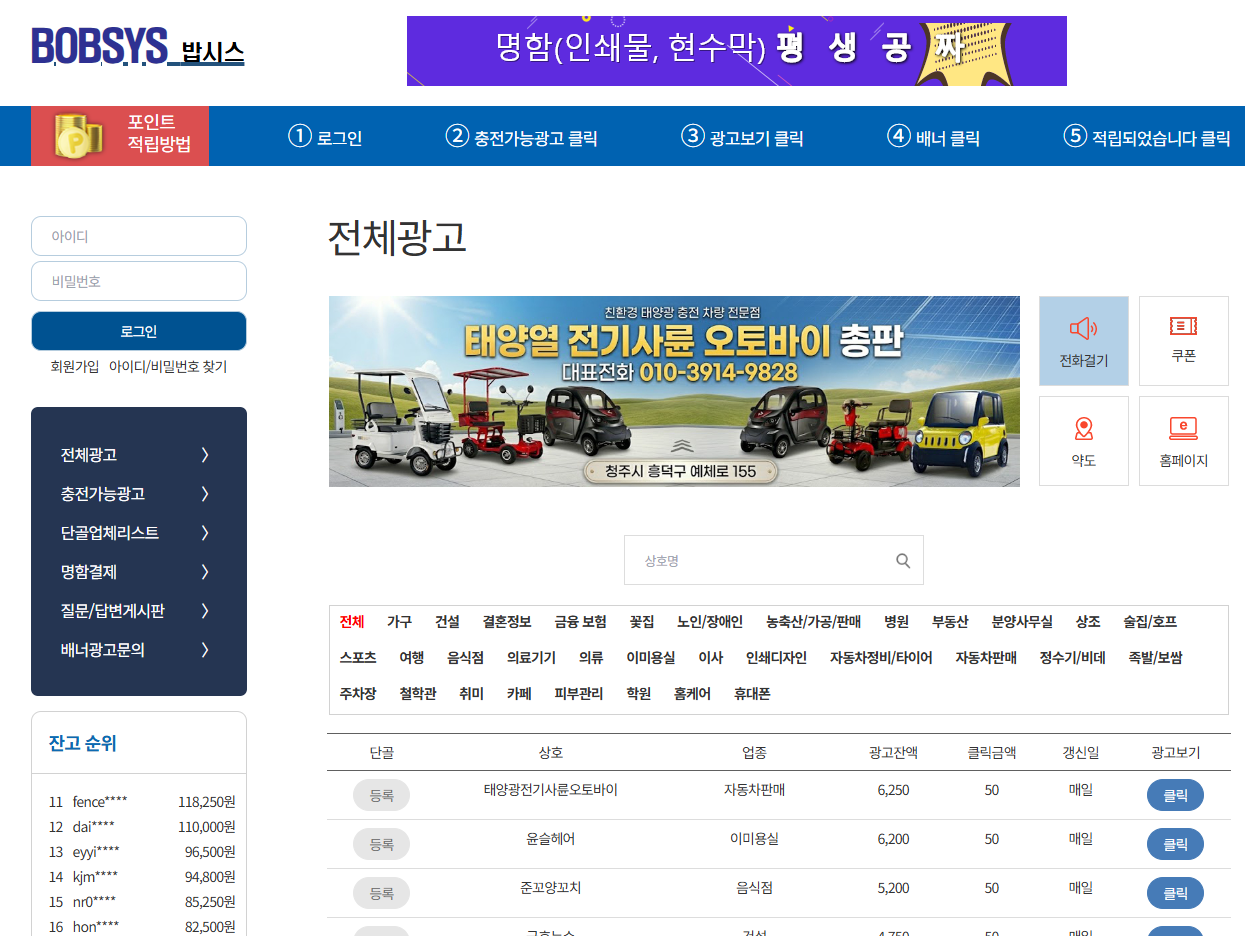Open the 약도 map pin tile

[1084, 441]
